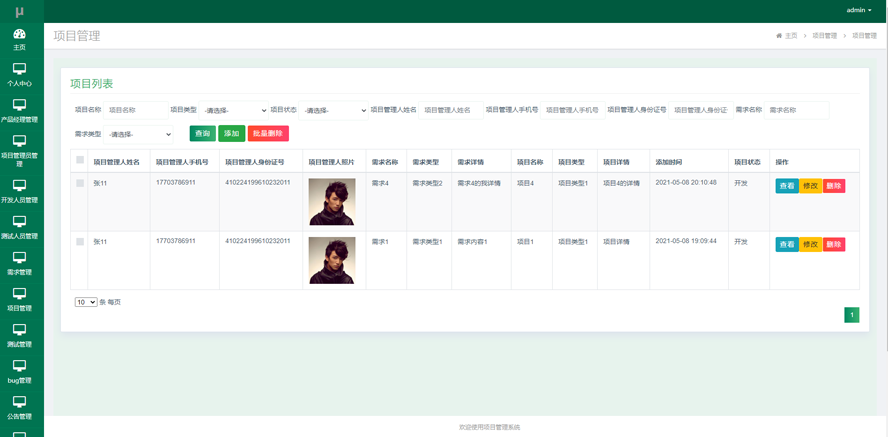Image resolution: width=888 pixels, height=437 pixels.
Task: Go to 个人中心 in the sidebar
Action: [19, 75]
